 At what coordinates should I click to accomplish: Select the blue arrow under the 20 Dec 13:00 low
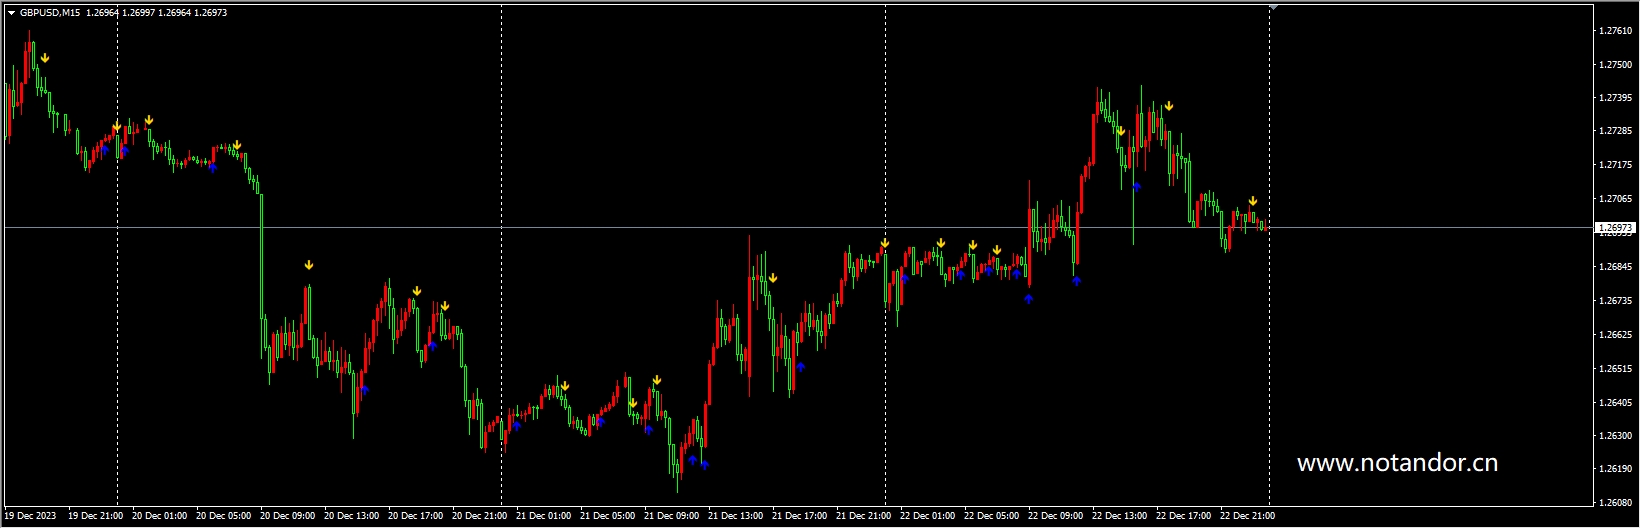tap(364, 389)
